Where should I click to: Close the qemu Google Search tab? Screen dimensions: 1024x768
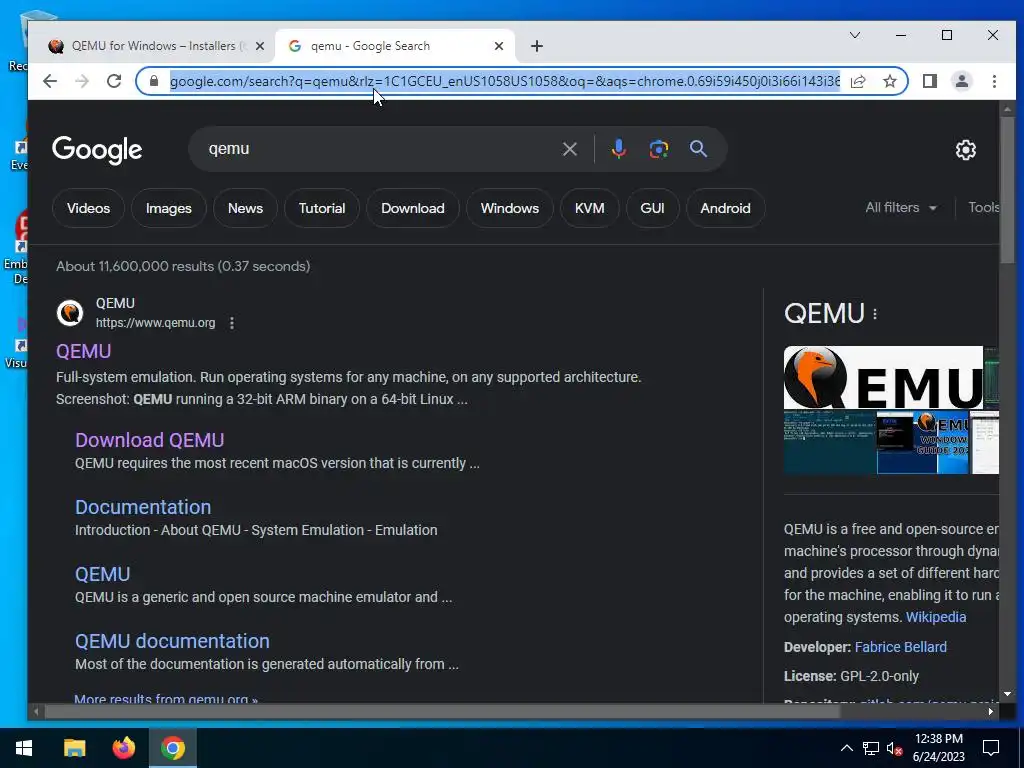click(x=498, y=46)
